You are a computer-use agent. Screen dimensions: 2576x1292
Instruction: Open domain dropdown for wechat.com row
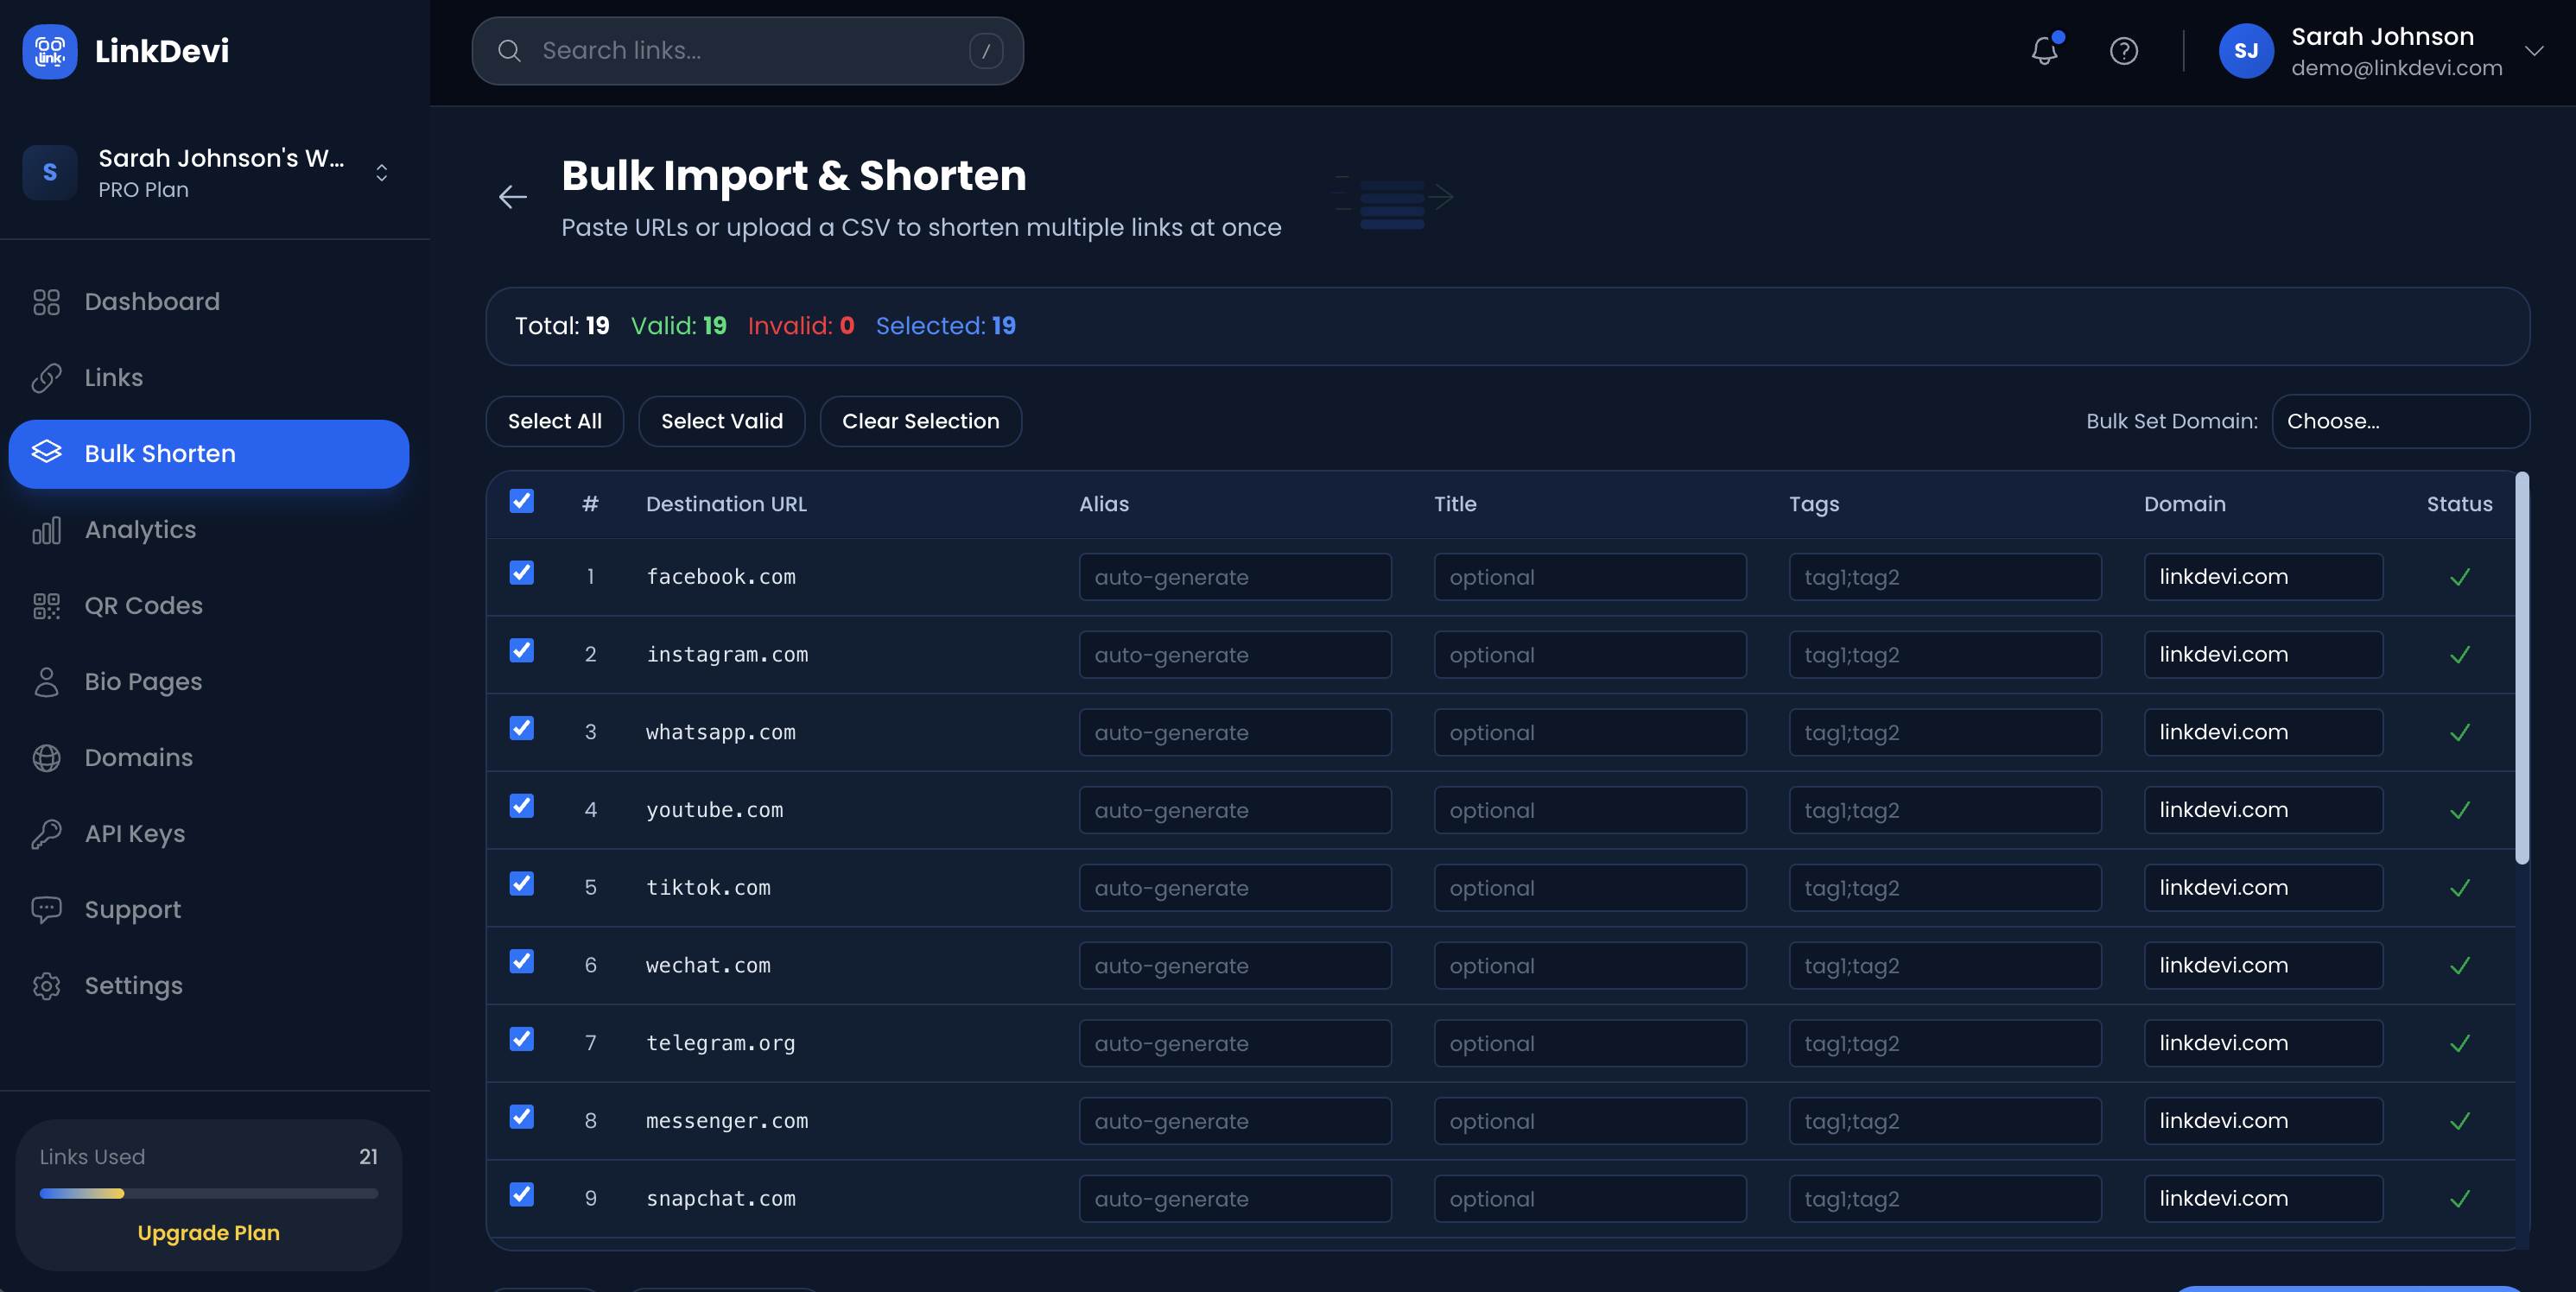coord(2262,966)
